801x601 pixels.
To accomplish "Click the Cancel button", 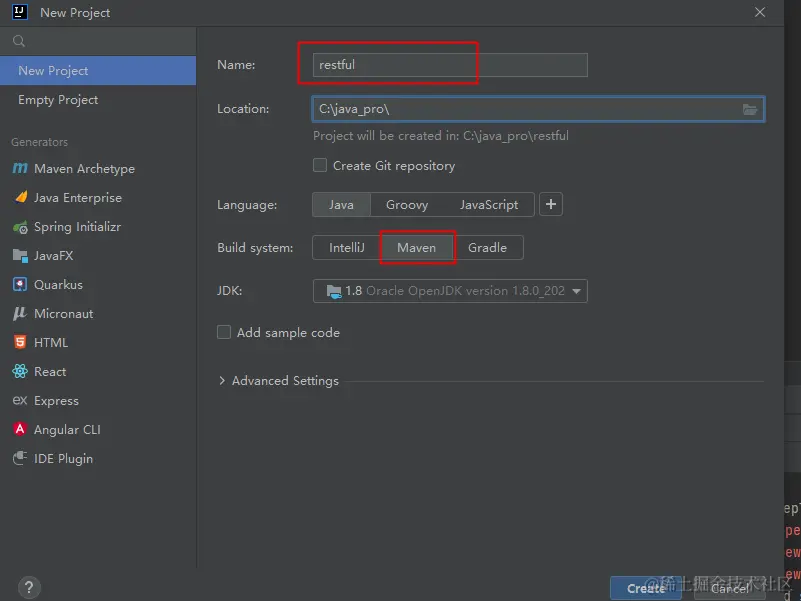I will pos(730,588).
